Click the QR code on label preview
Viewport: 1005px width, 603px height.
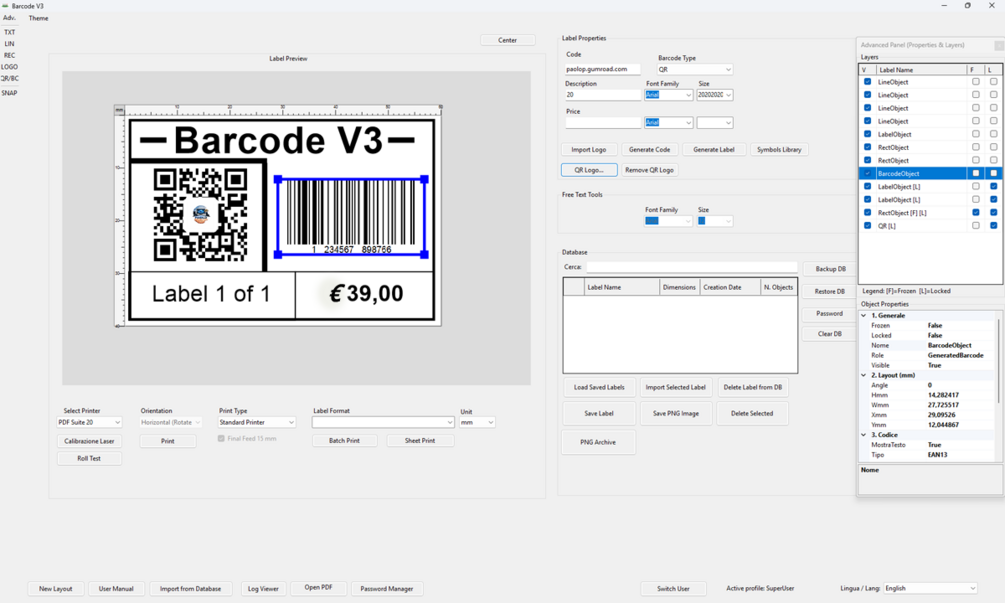point(201,214)
